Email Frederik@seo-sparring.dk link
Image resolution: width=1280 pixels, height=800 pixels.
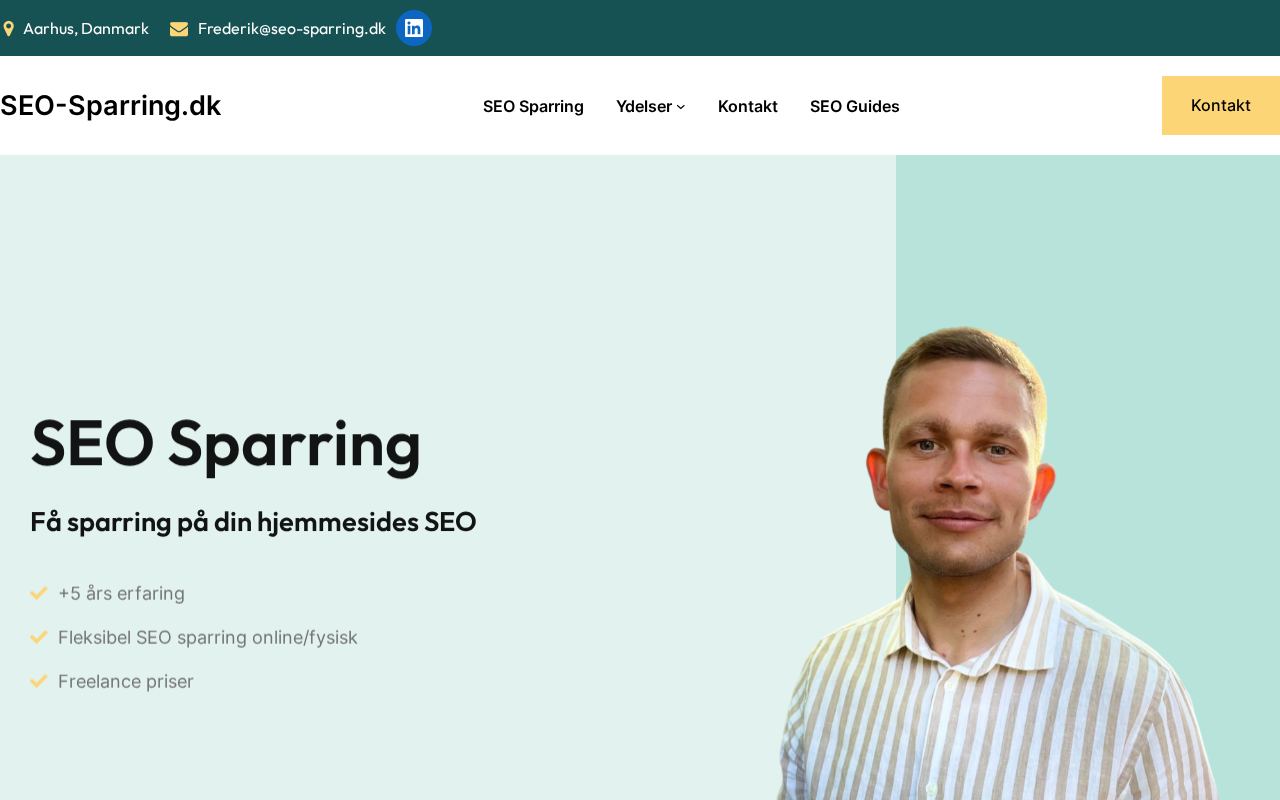(292, 29)
